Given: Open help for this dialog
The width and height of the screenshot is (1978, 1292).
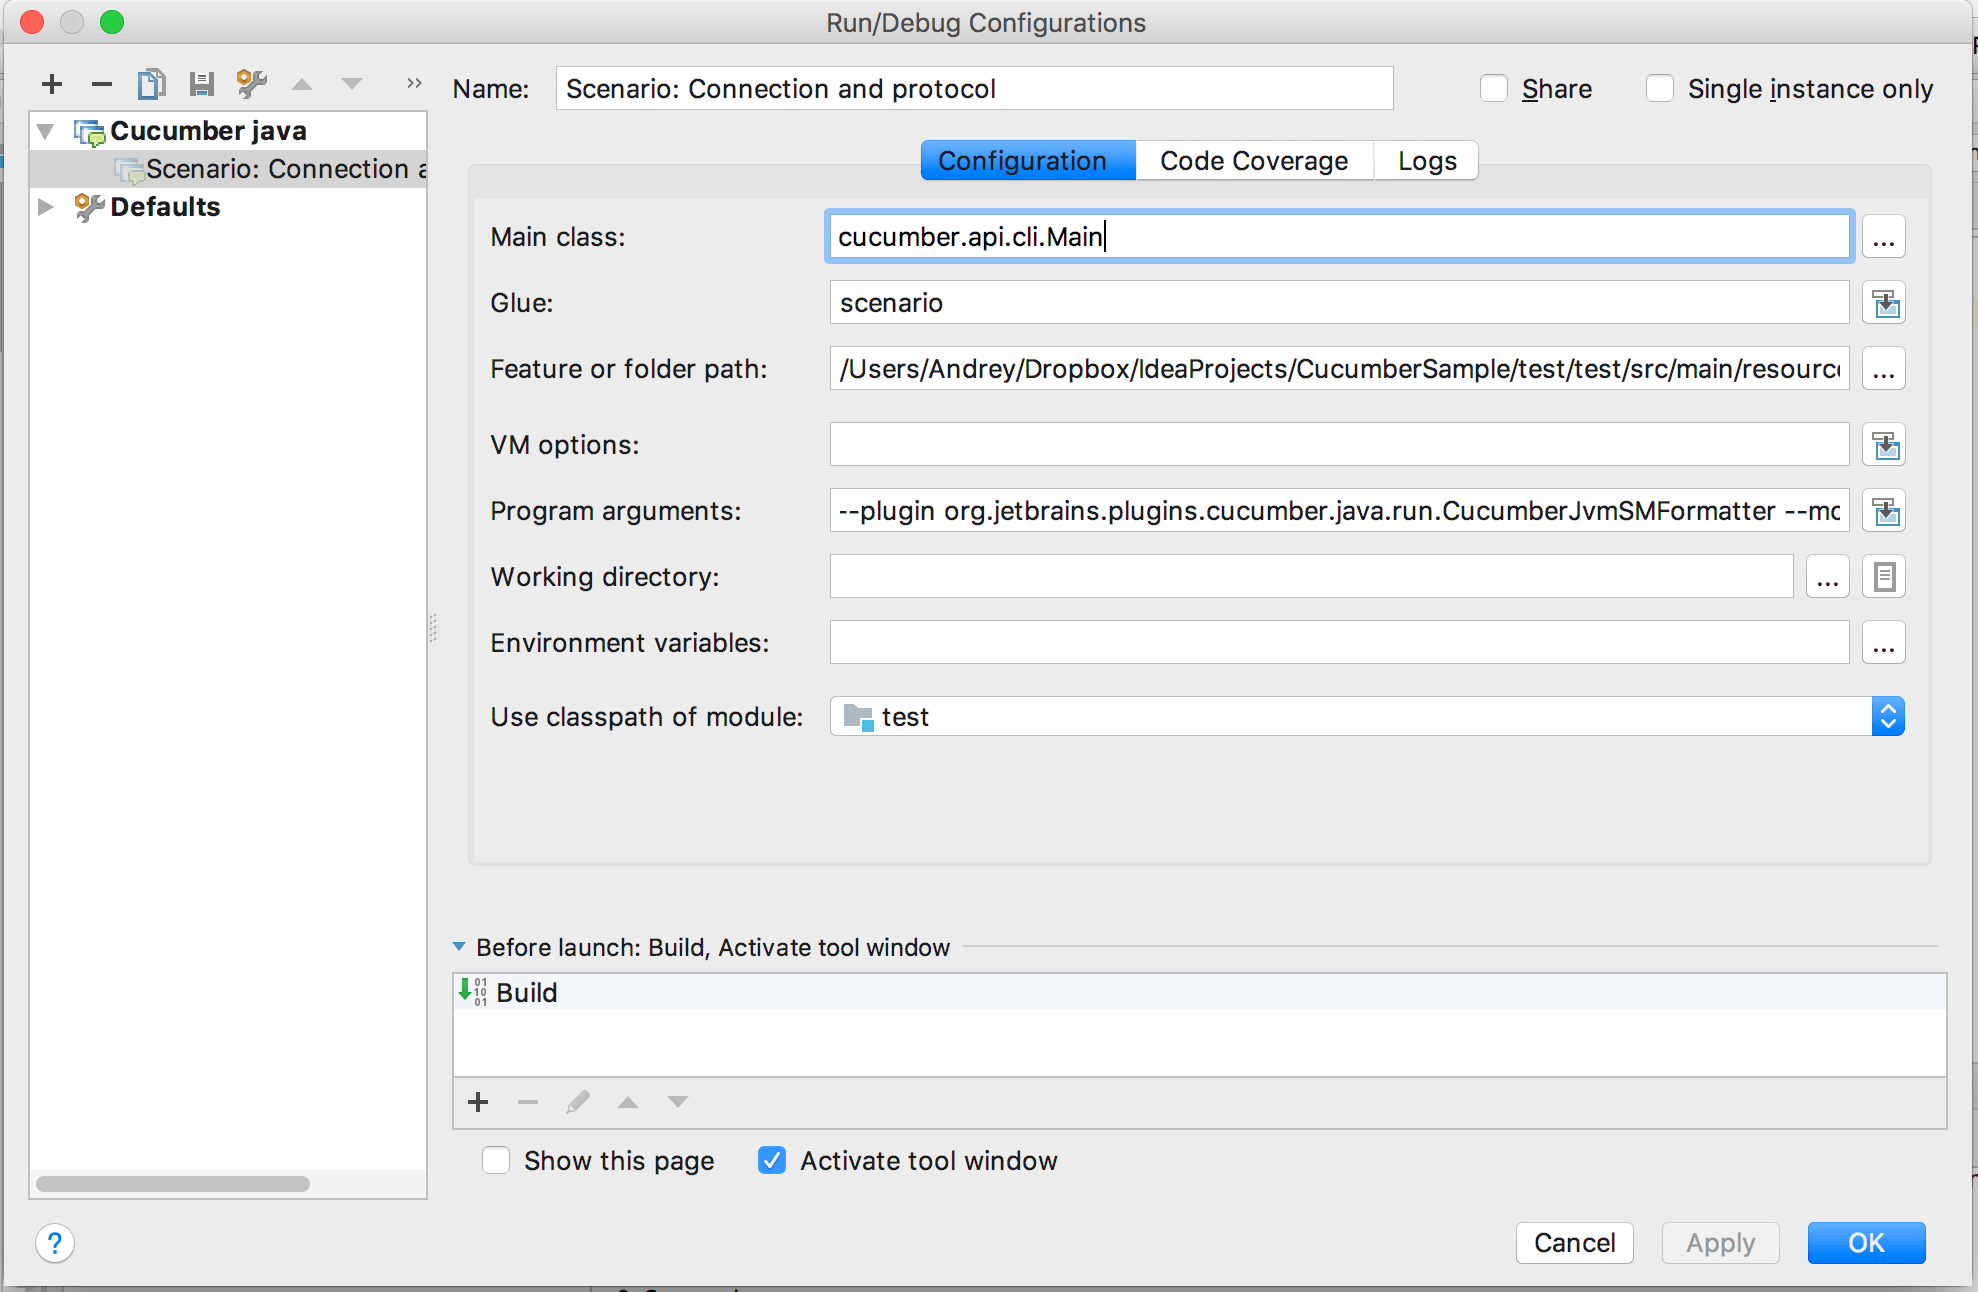Looking at the screenshot, I should tap(55, 1243).
